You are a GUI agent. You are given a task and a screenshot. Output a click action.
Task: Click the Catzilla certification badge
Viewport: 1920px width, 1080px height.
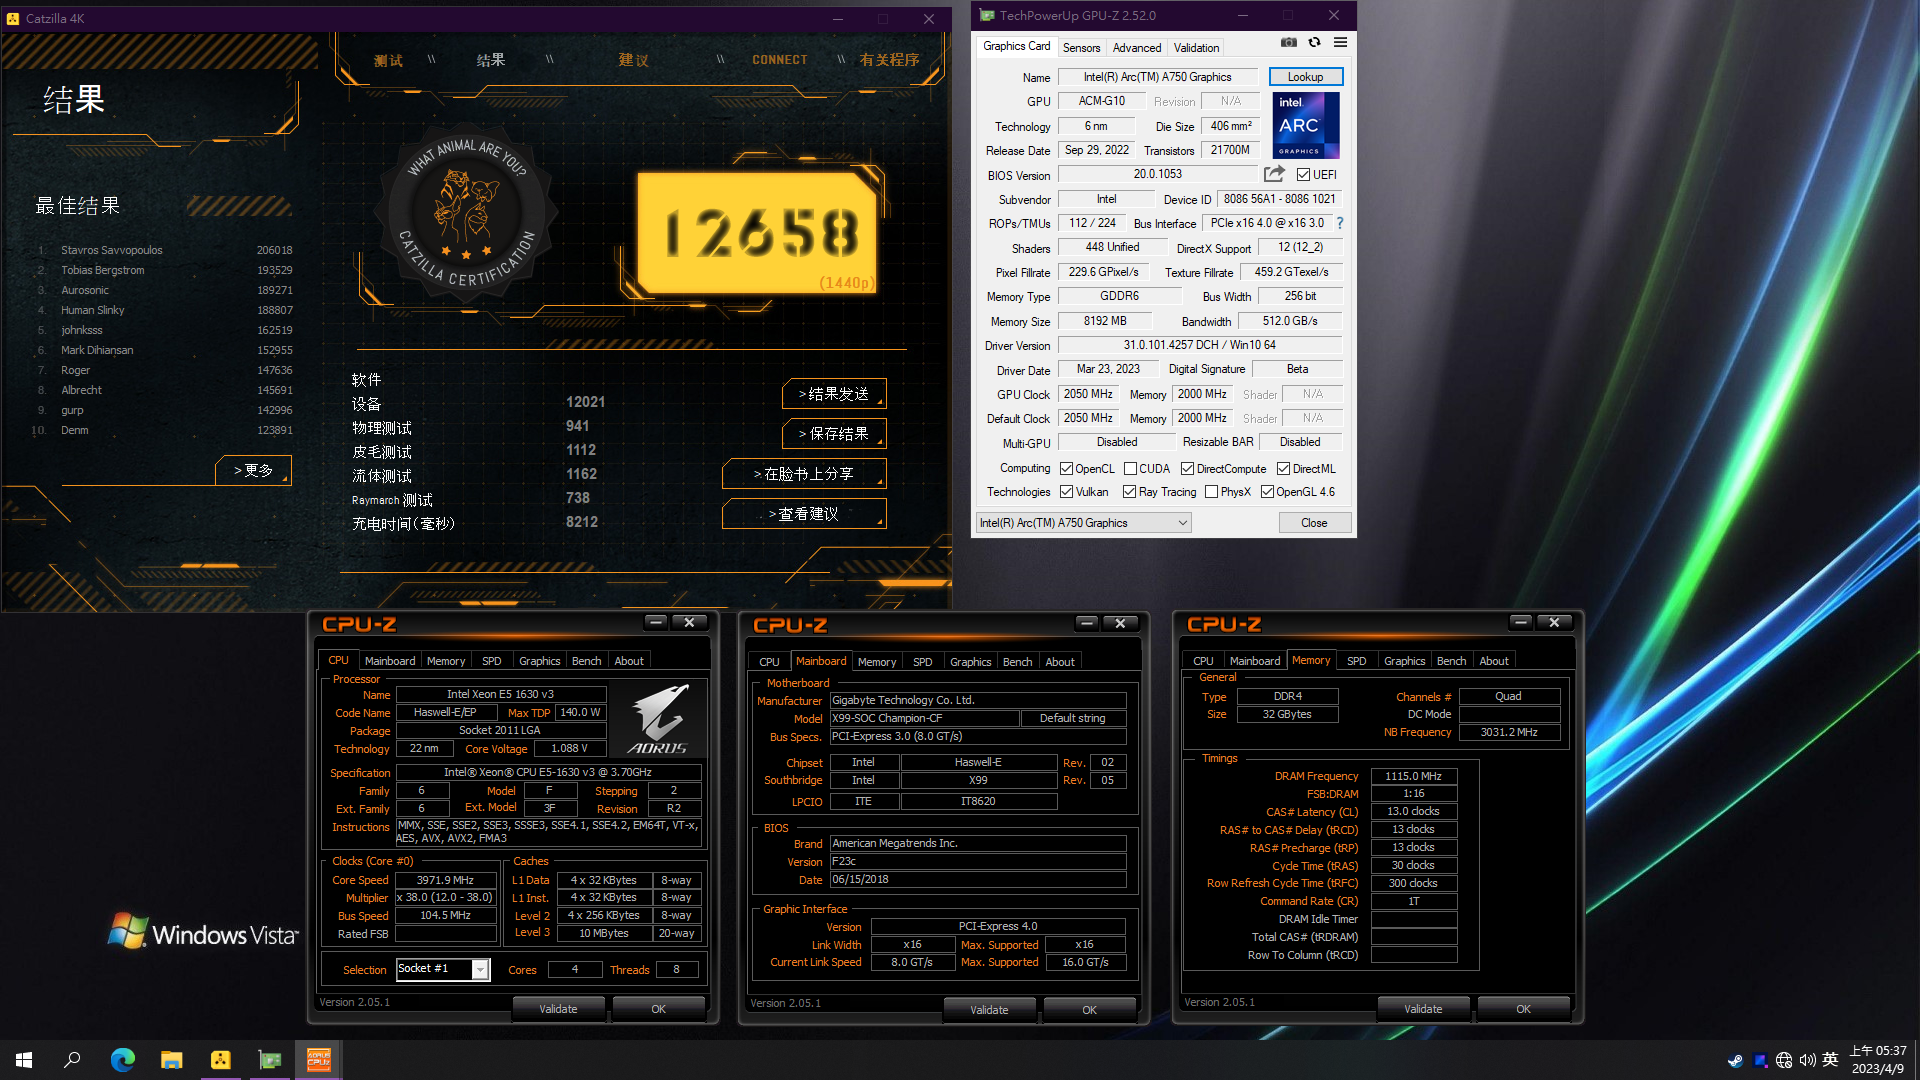467,214
